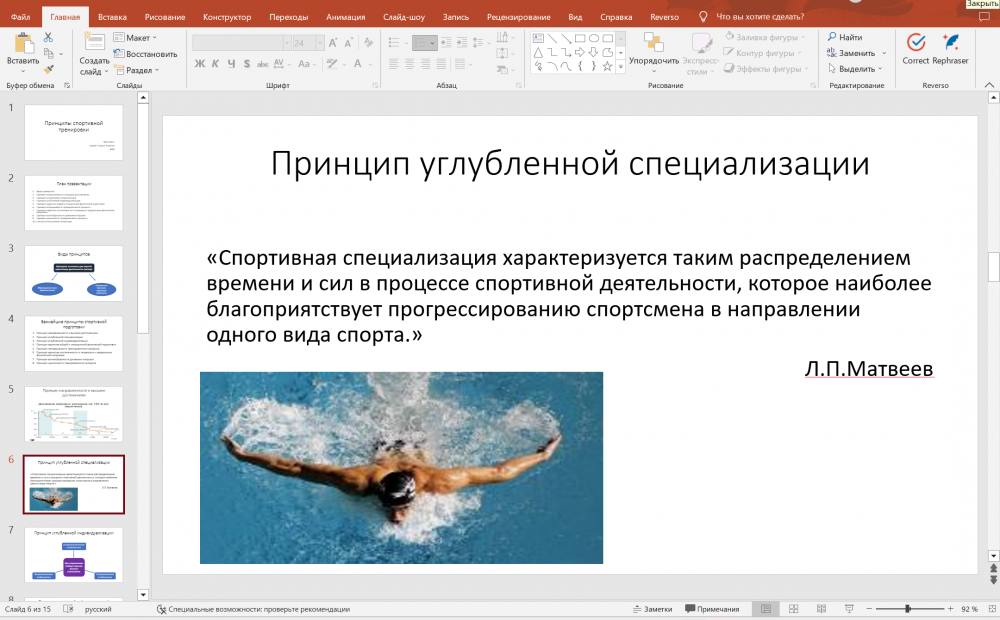Click the zoom slider handle
Viewport: 1000px width, 620px height.
pyautogui.click(x=908, y=609)
